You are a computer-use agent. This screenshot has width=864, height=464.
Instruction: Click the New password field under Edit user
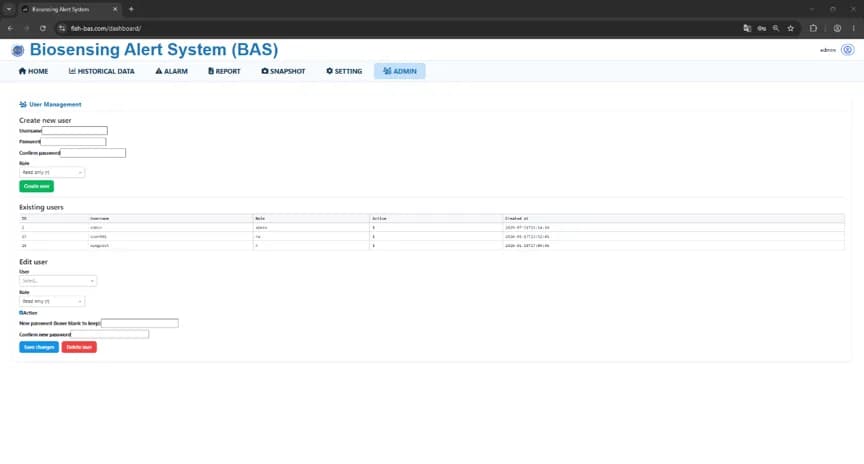[139, 323]
